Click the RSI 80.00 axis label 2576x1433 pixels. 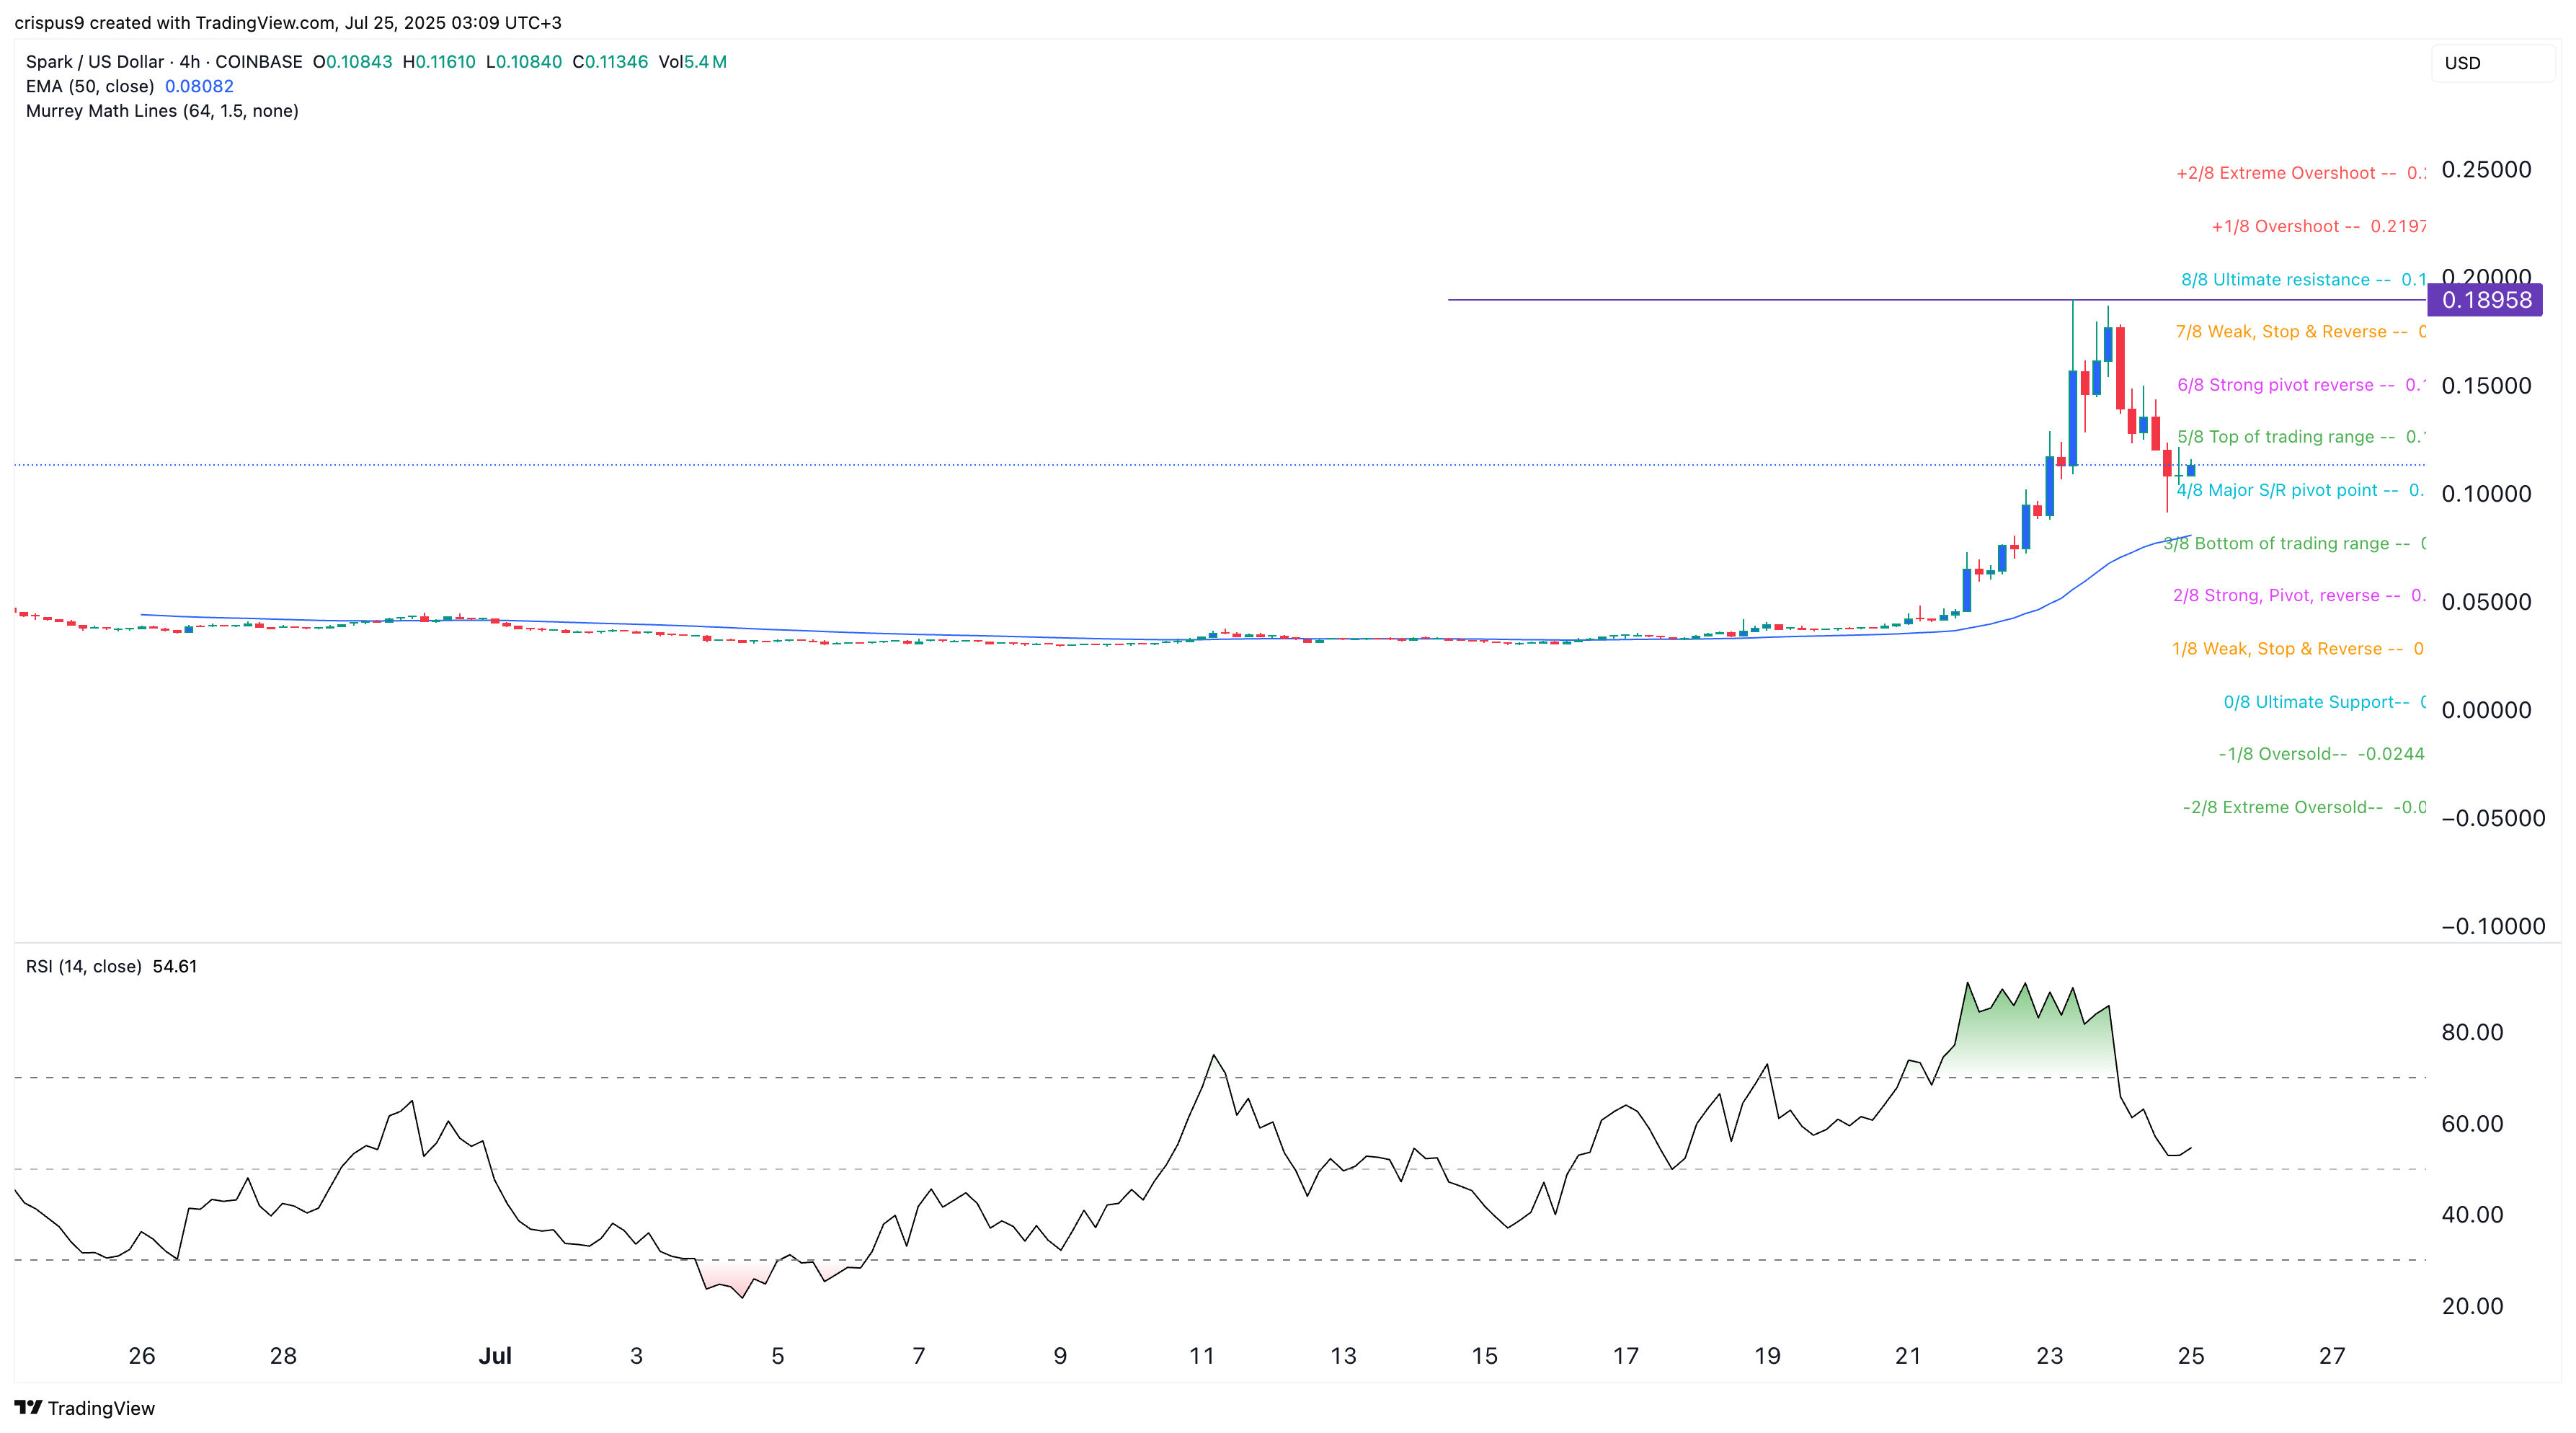(x=2472, y=1032)
